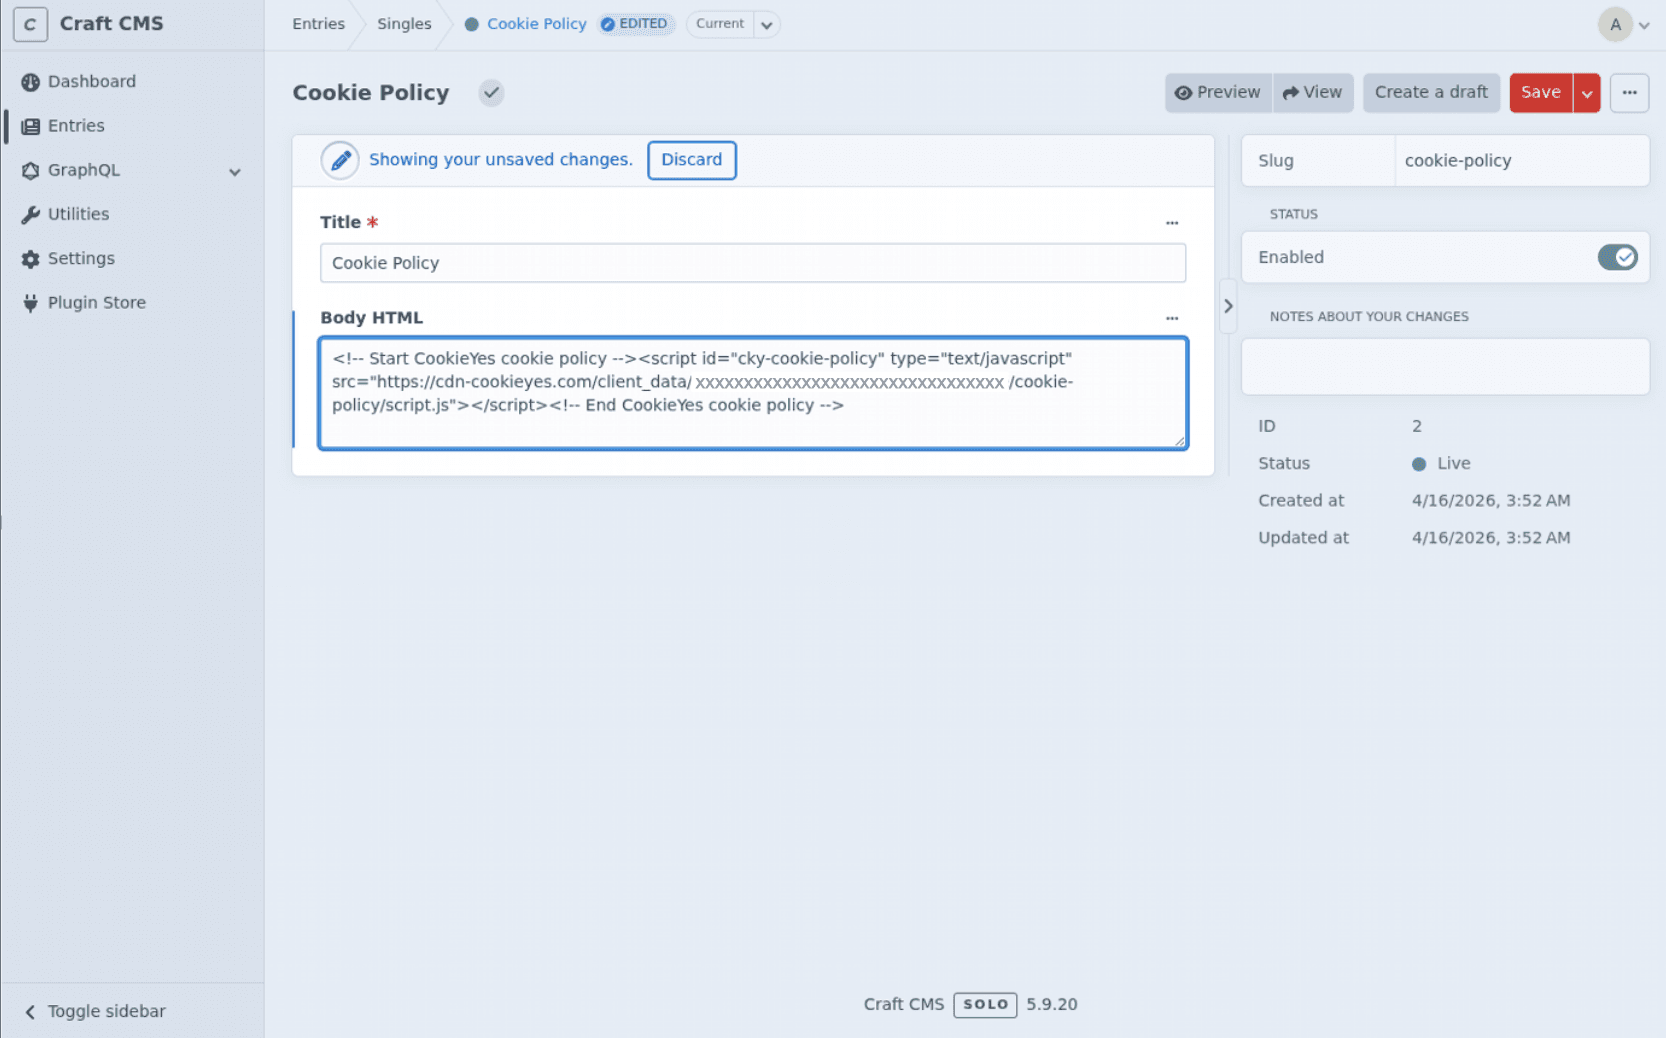The height and width of the screenshot is (1038, 1666).
Task: View the entry on the live site
Action: pos(1313,92)
